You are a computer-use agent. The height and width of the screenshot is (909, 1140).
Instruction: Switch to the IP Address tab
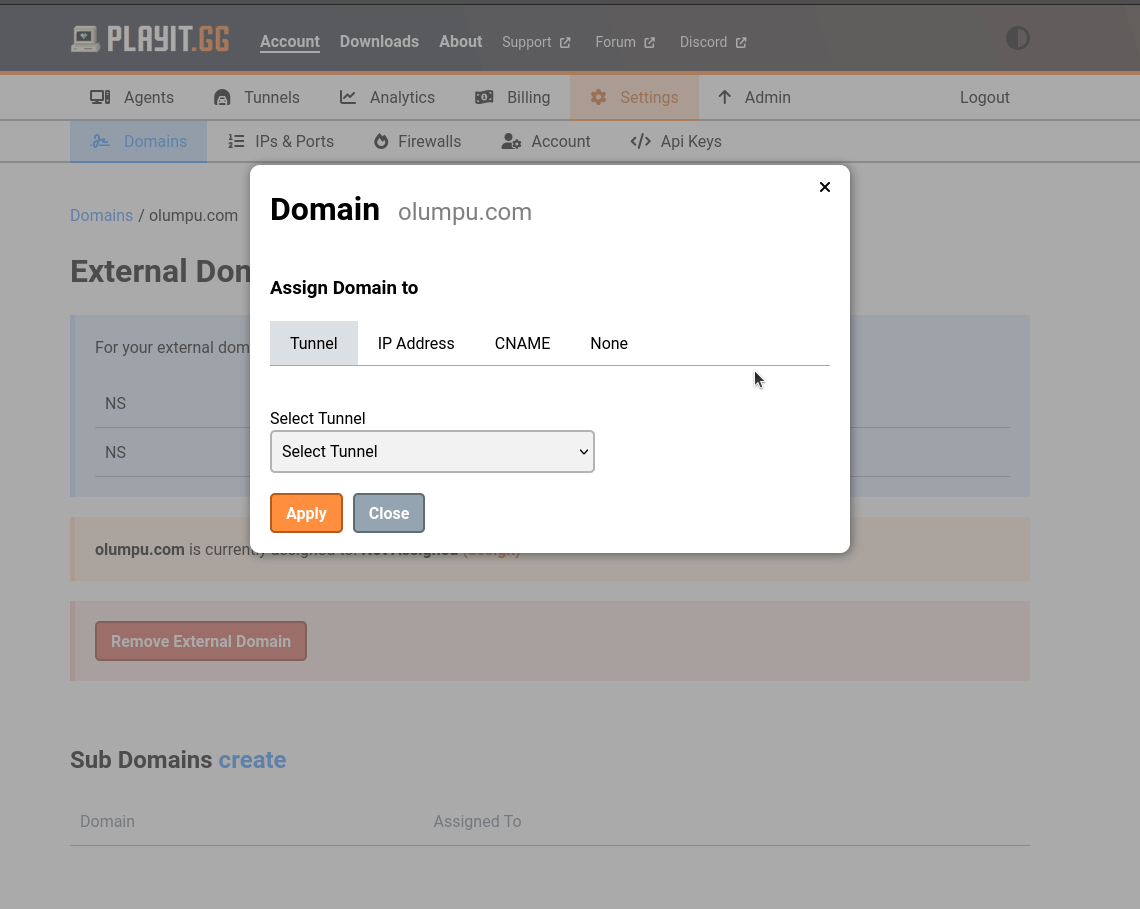[416, 343]
